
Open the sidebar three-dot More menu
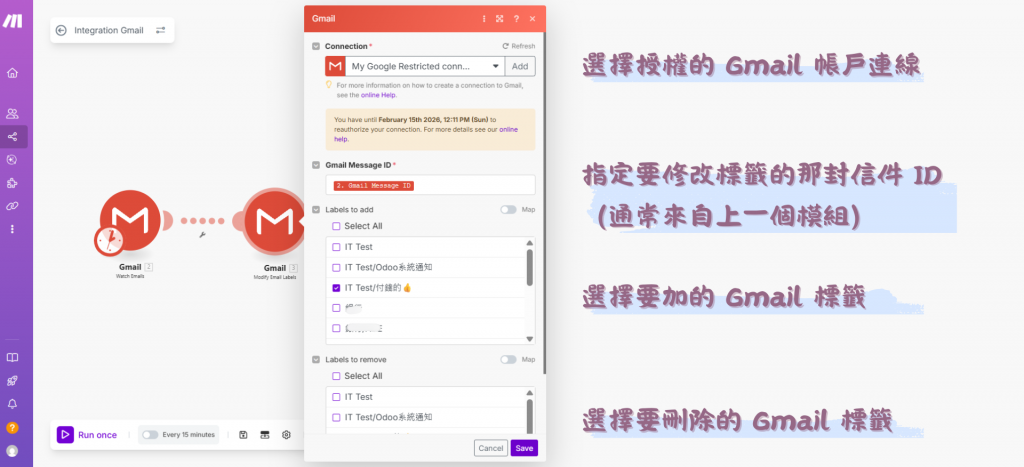tap(12, 229)
